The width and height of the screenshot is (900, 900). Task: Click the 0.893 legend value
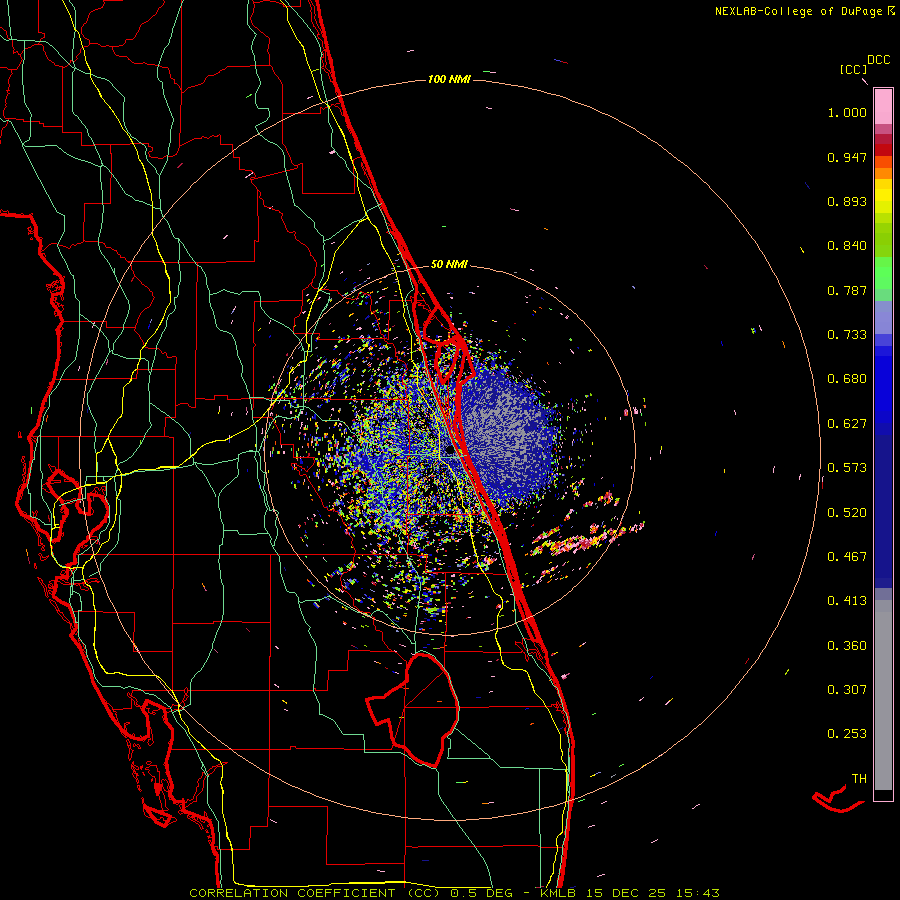coord(847,201)
